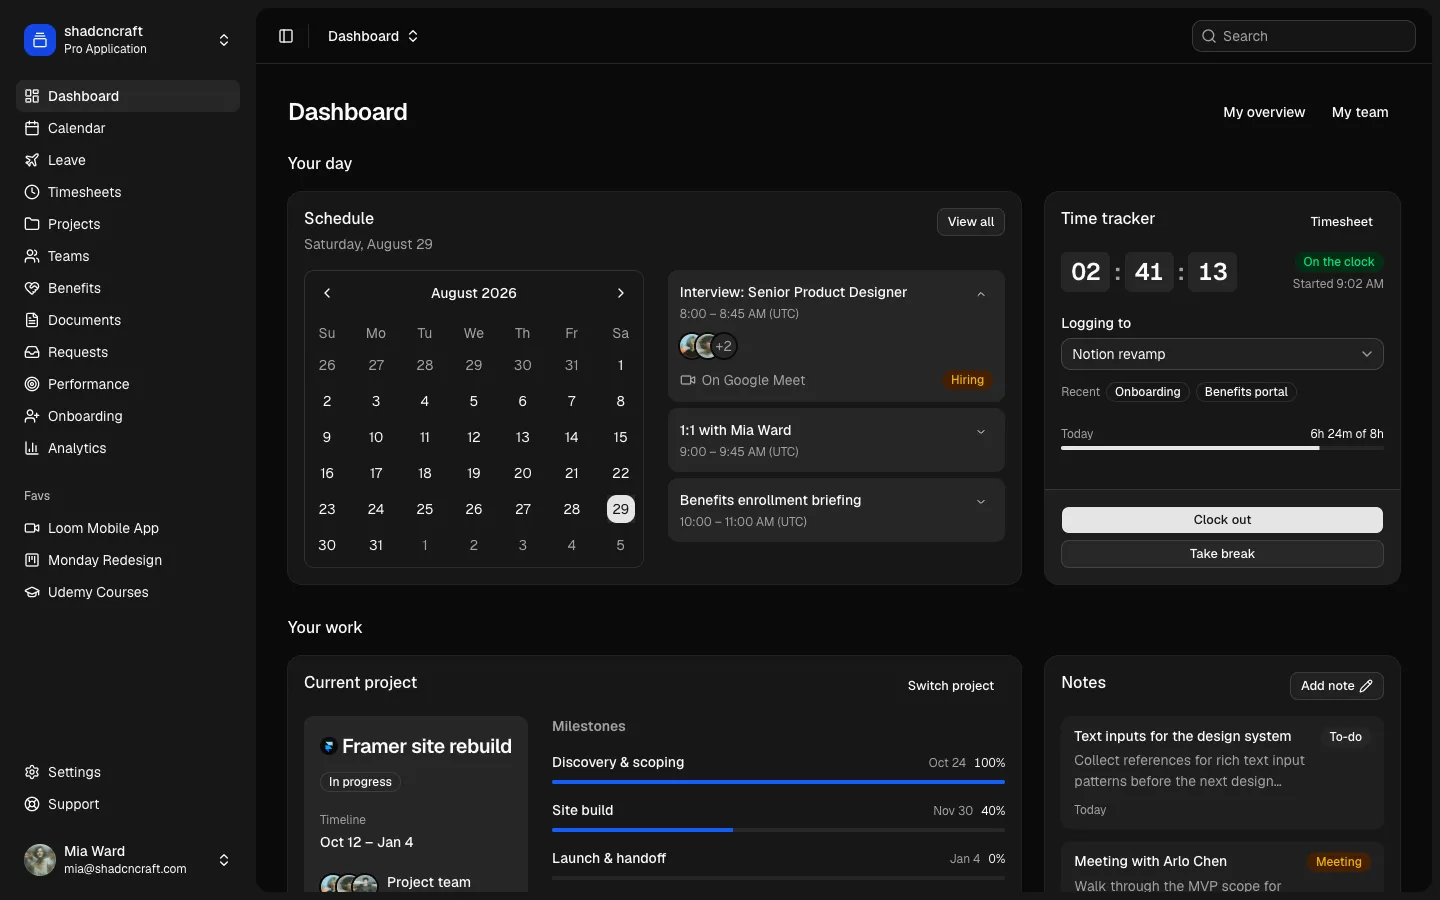The height and width of the screenshot is (900, 1440).
Task: Switch to My team tab
Action: 1360,112
